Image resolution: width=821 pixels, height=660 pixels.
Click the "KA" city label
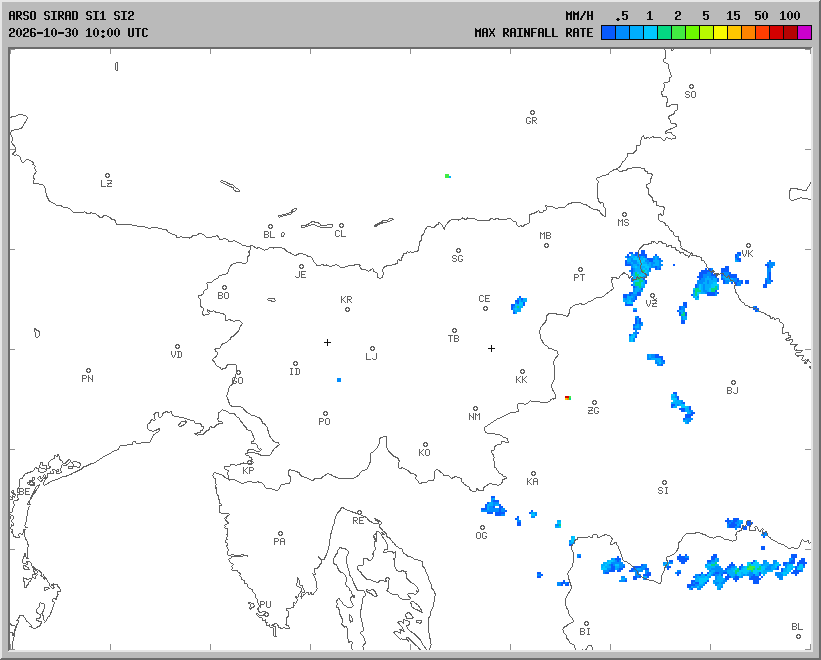[532, 482]
